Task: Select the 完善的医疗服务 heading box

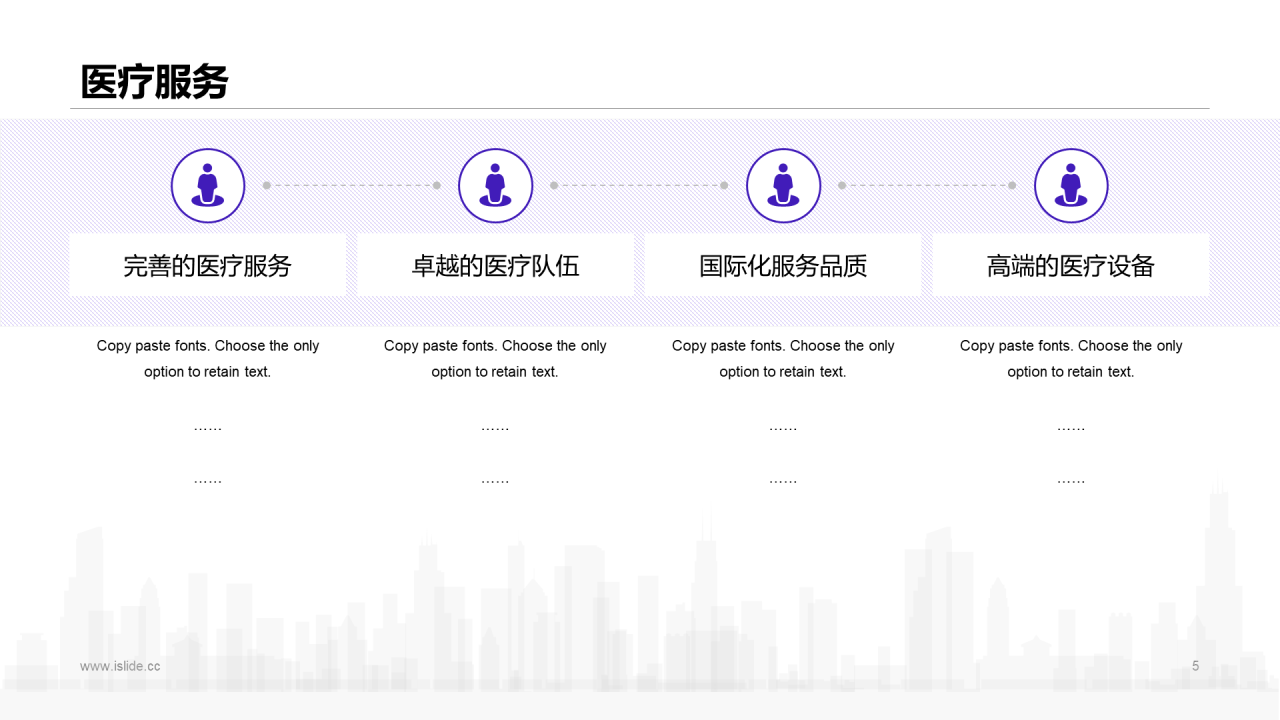Action: pos(208,265)
